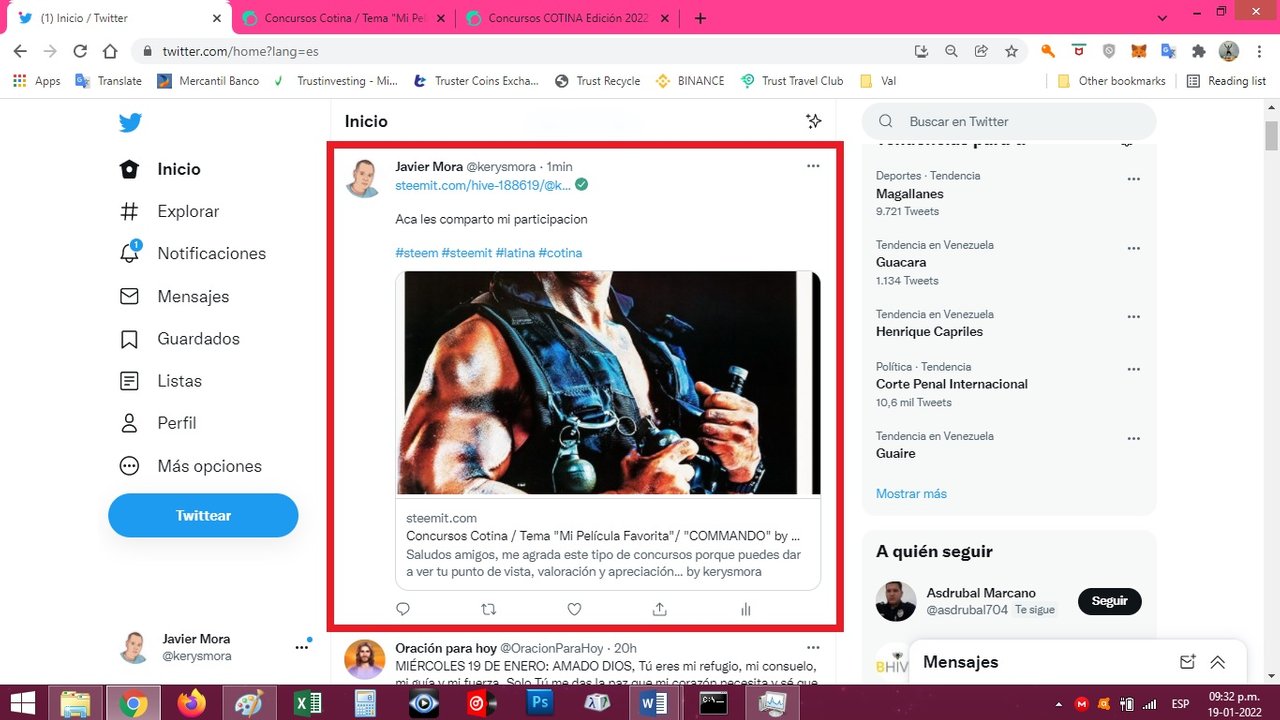Image resolution: width=1280 pixels, height=720 pixels.
Task: Open a new browser tab
Action: tap(700, 18)
